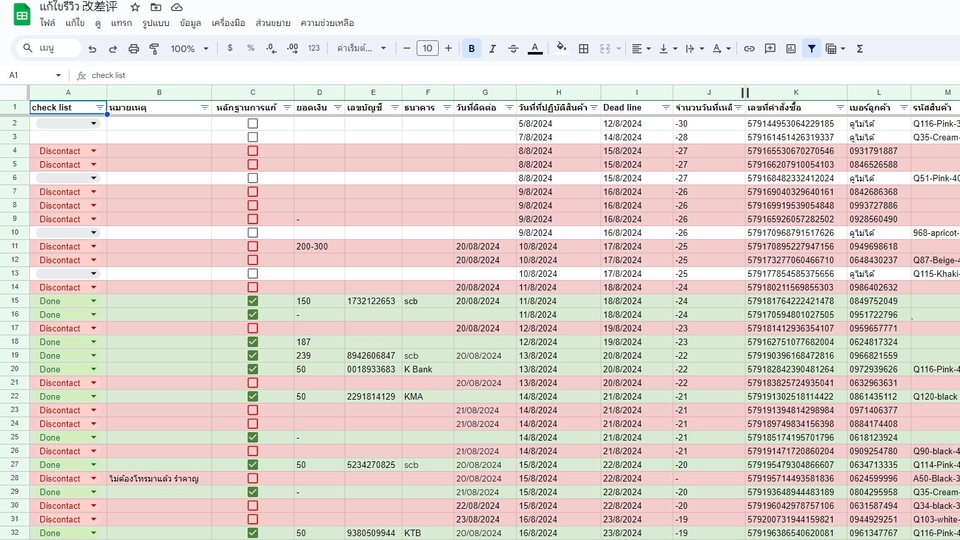Select the K Bank cell in row 20
Screen dimensions: 960x540
click(427, 369)
